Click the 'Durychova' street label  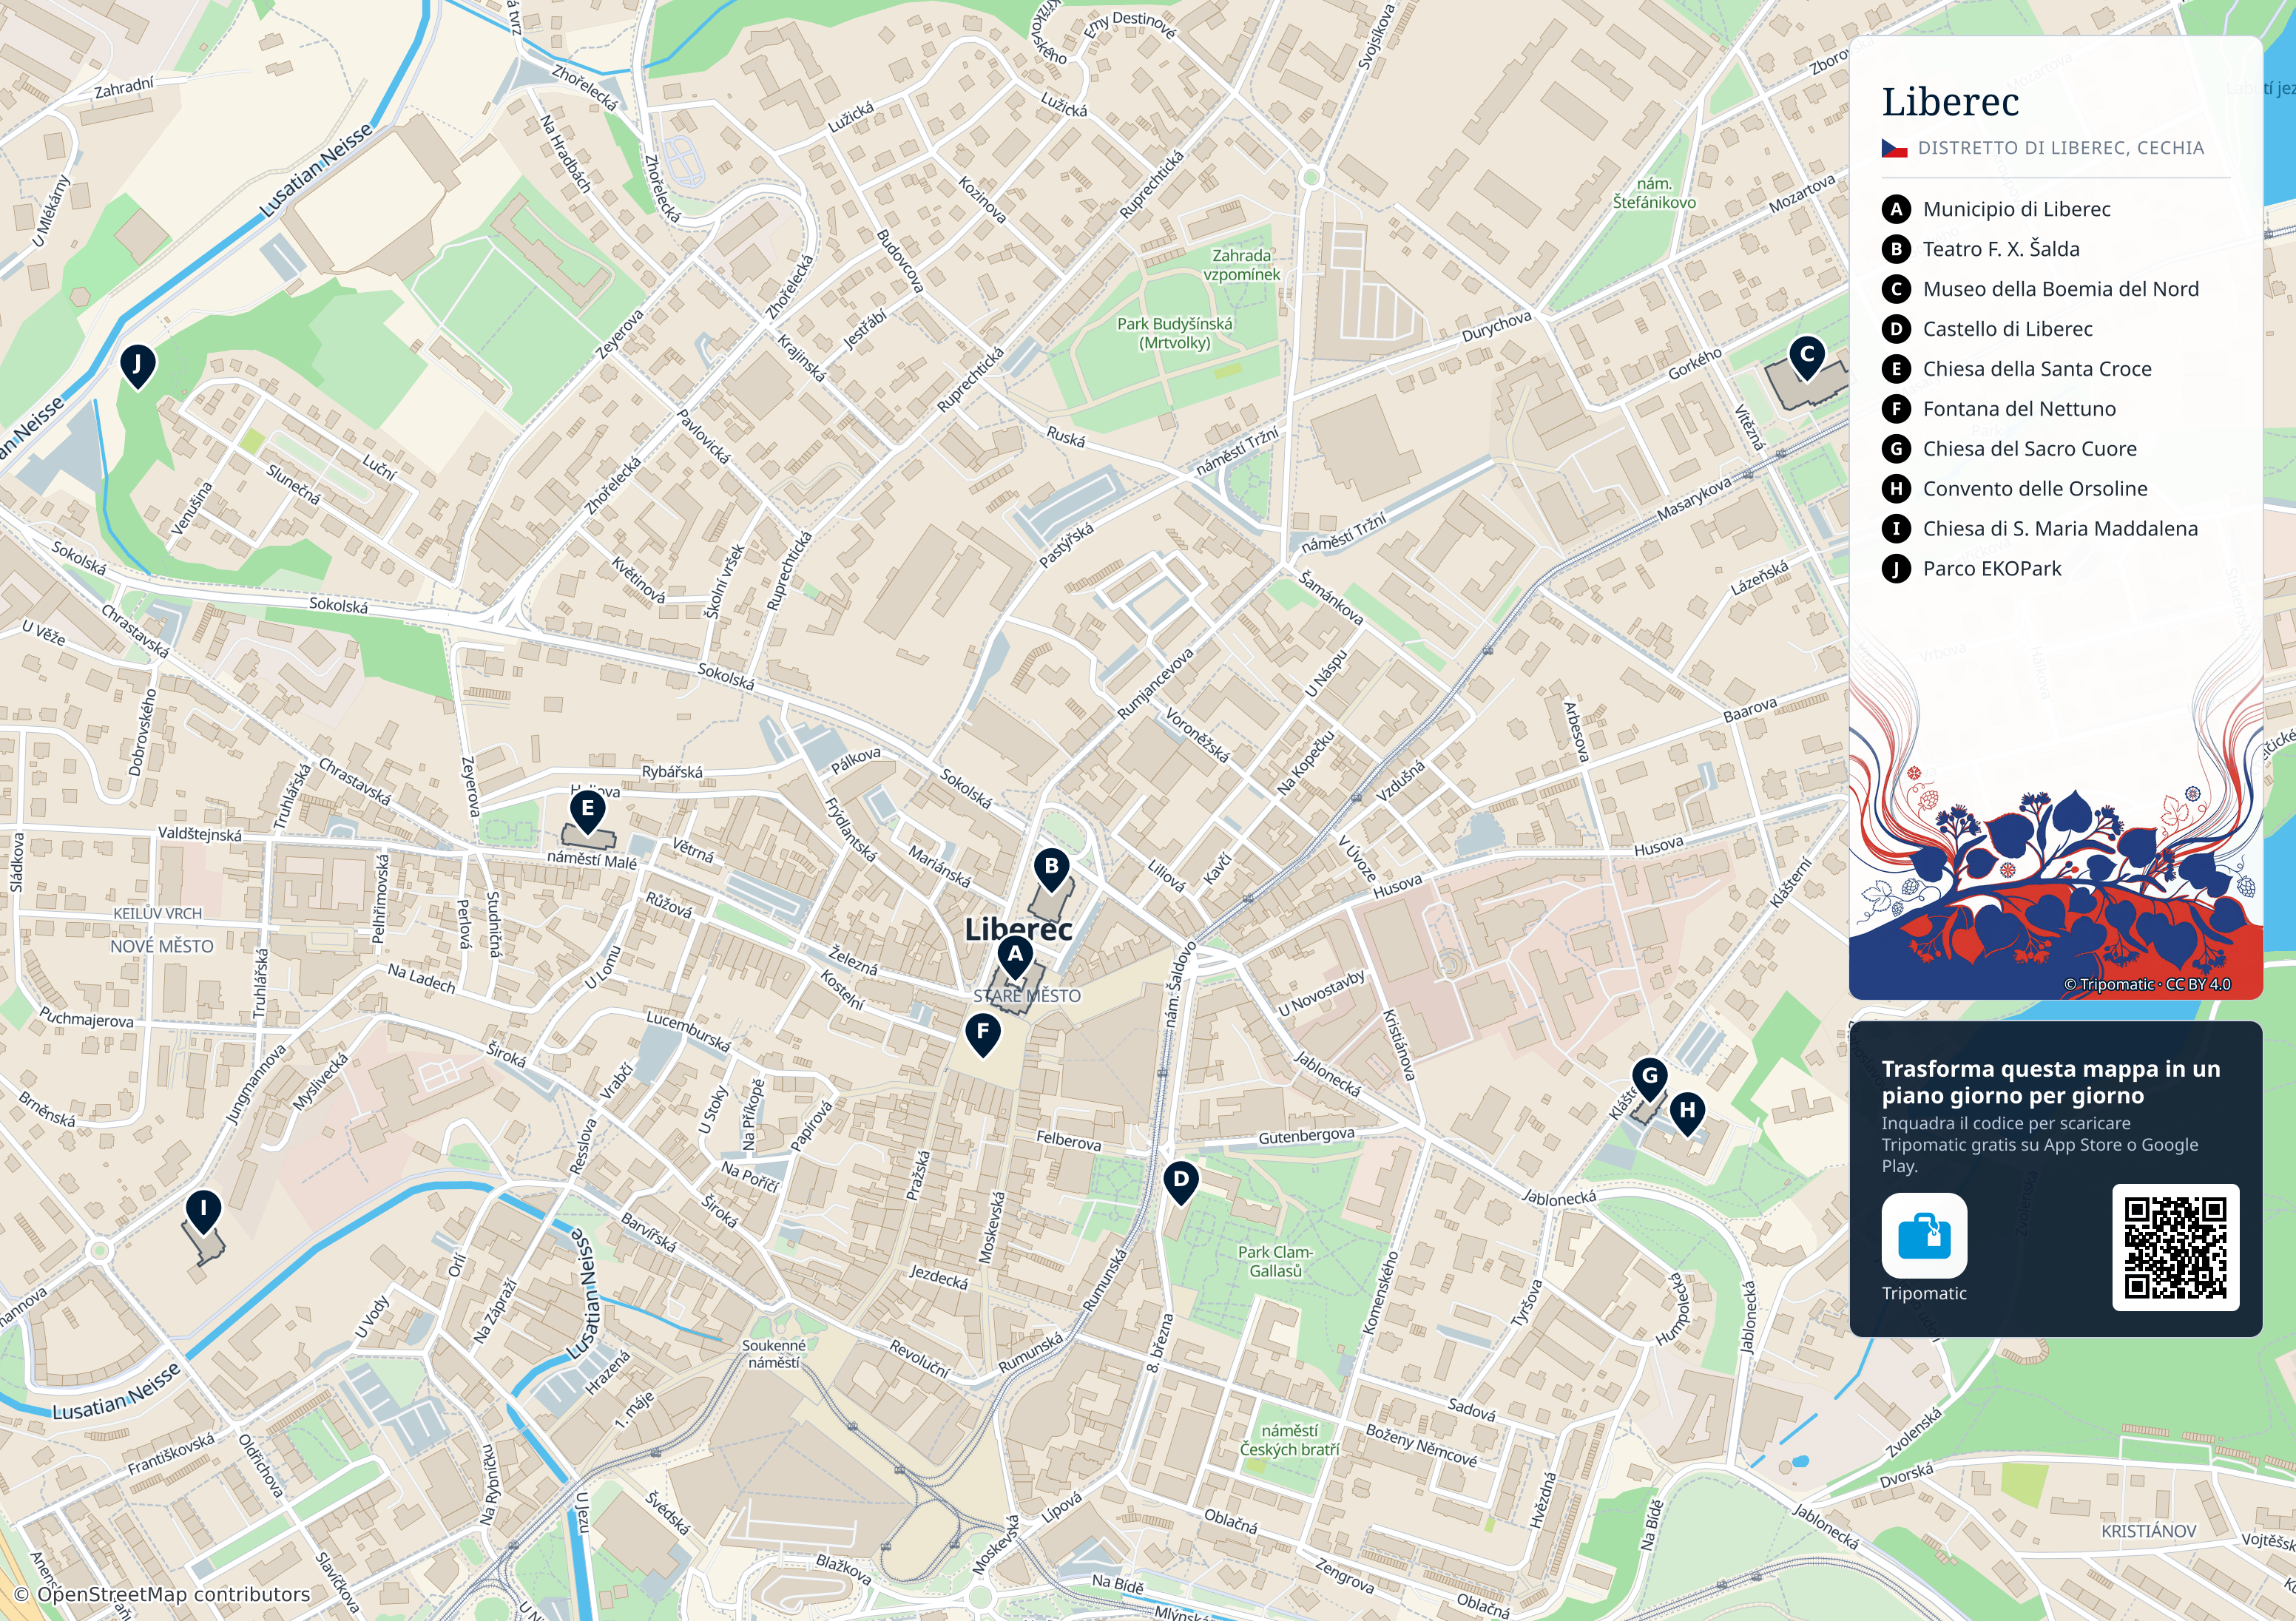click(x=1496, y=327)
